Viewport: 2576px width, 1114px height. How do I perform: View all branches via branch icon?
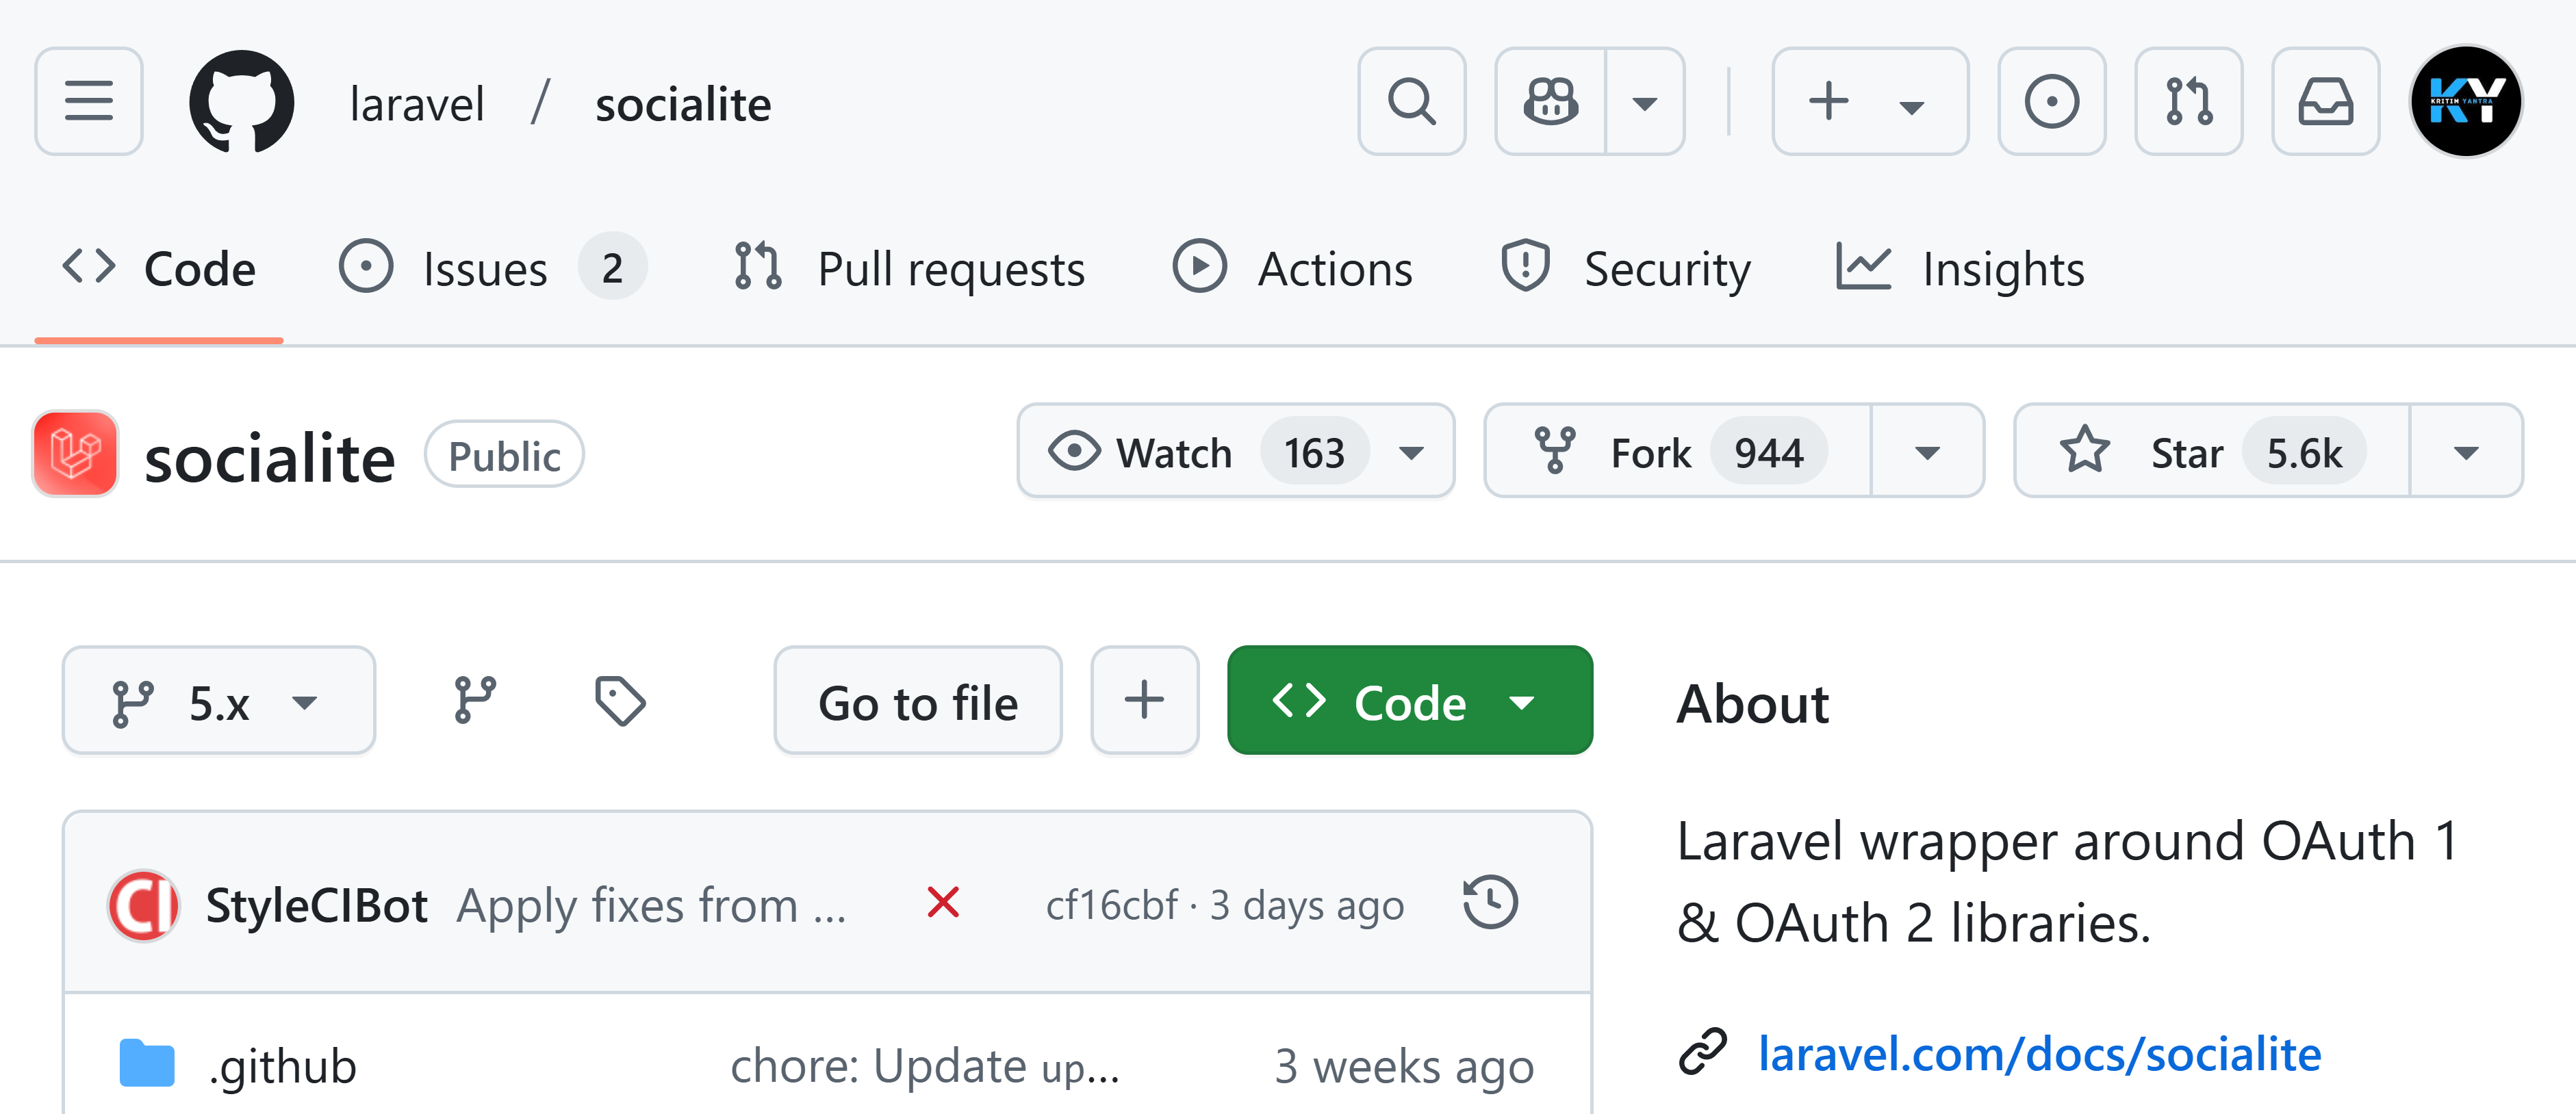(x=475, y=700)
